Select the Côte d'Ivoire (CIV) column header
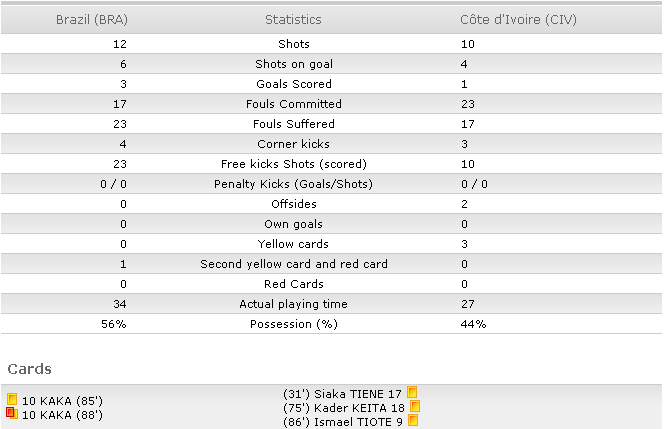Viewport: 664px width, 429px height. pyautogui.click(x=518, y=19)
